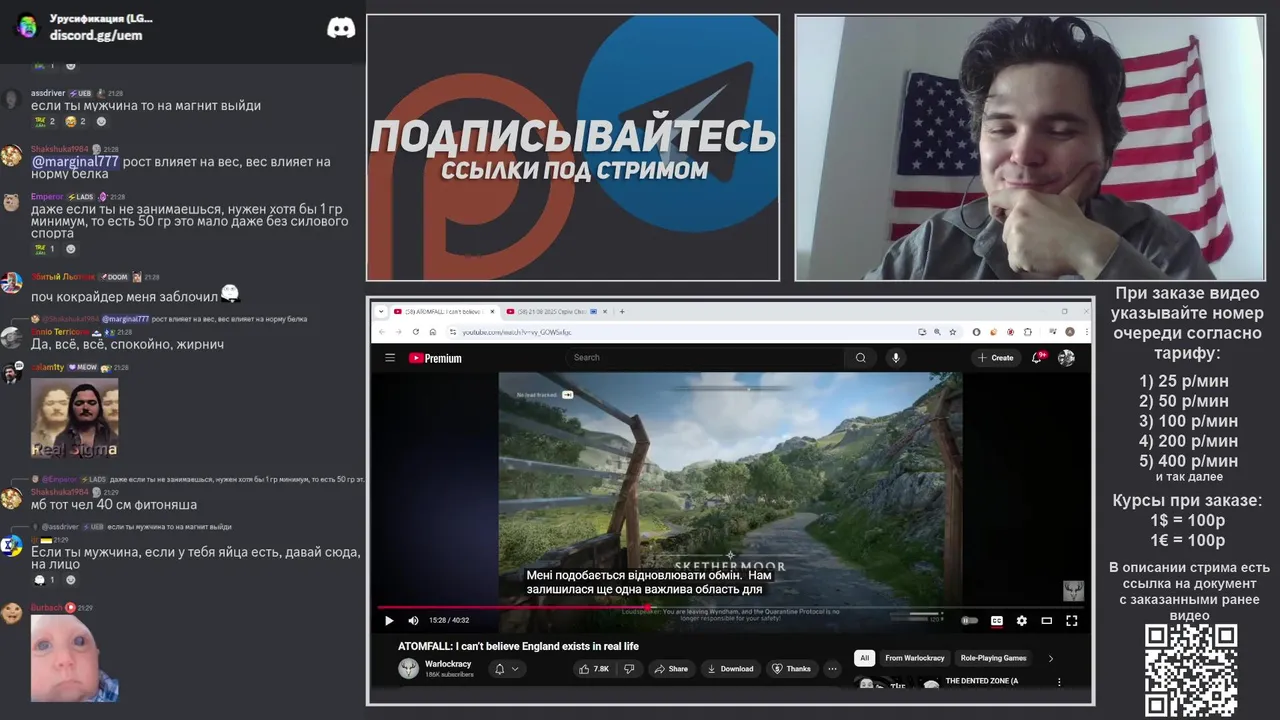Image resolution: width=1280 pixels, height=720 pixels.
Task: Toggle closed captions CC button
Action: (996, 621)
